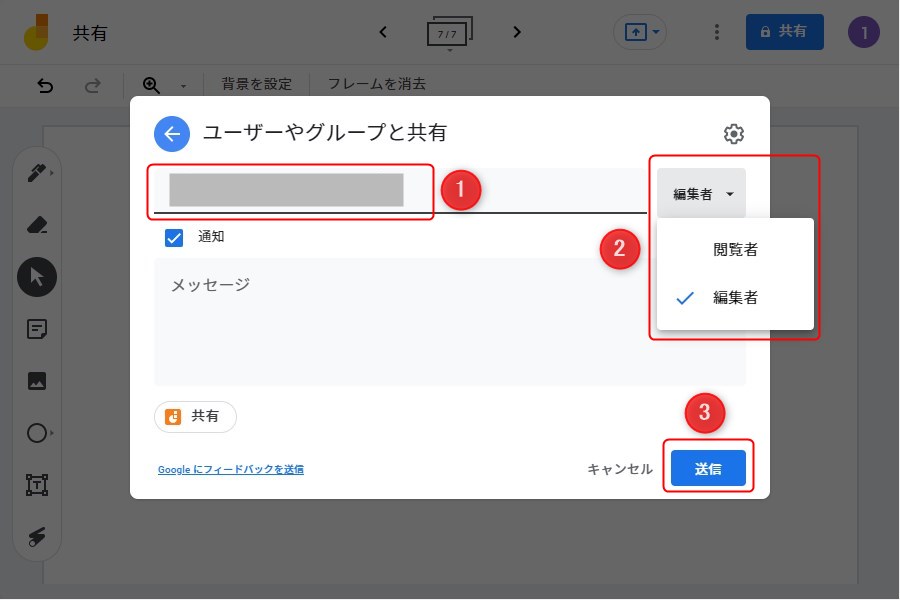
Task: Add a text box
Action: (37, 485)
